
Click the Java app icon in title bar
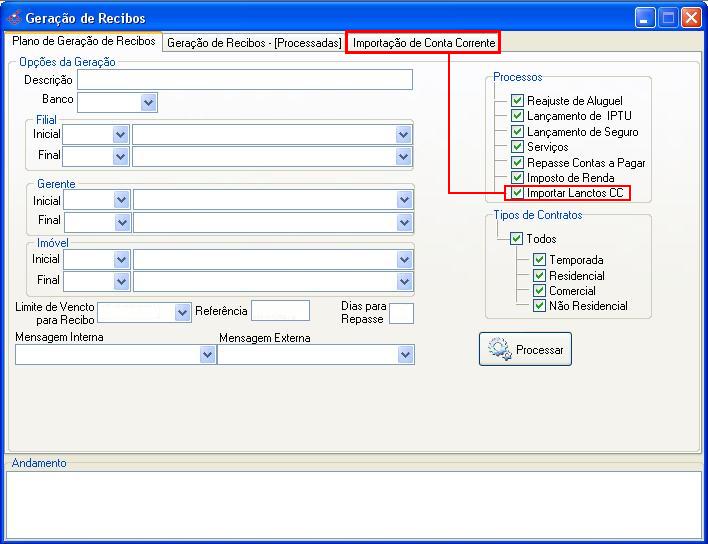[x=14, y=18]
